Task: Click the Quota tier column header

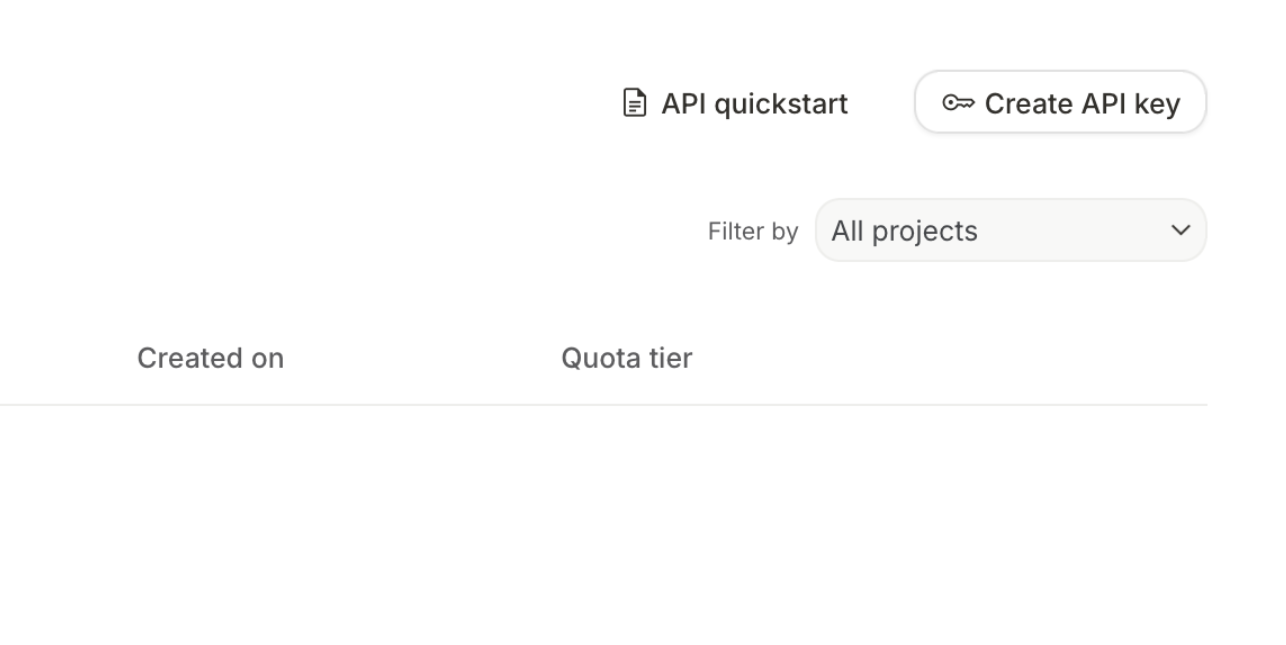Action: (x=625, y=357)
